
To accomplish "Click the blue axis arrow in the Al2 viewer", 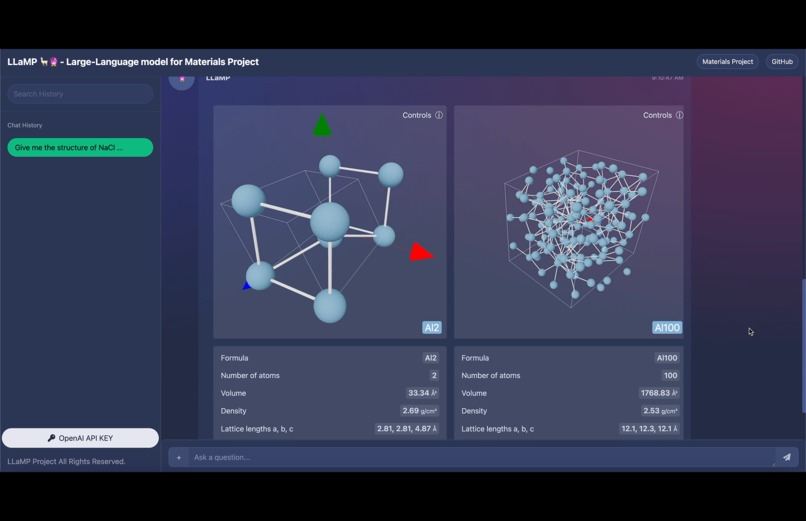I will point(246,286).
